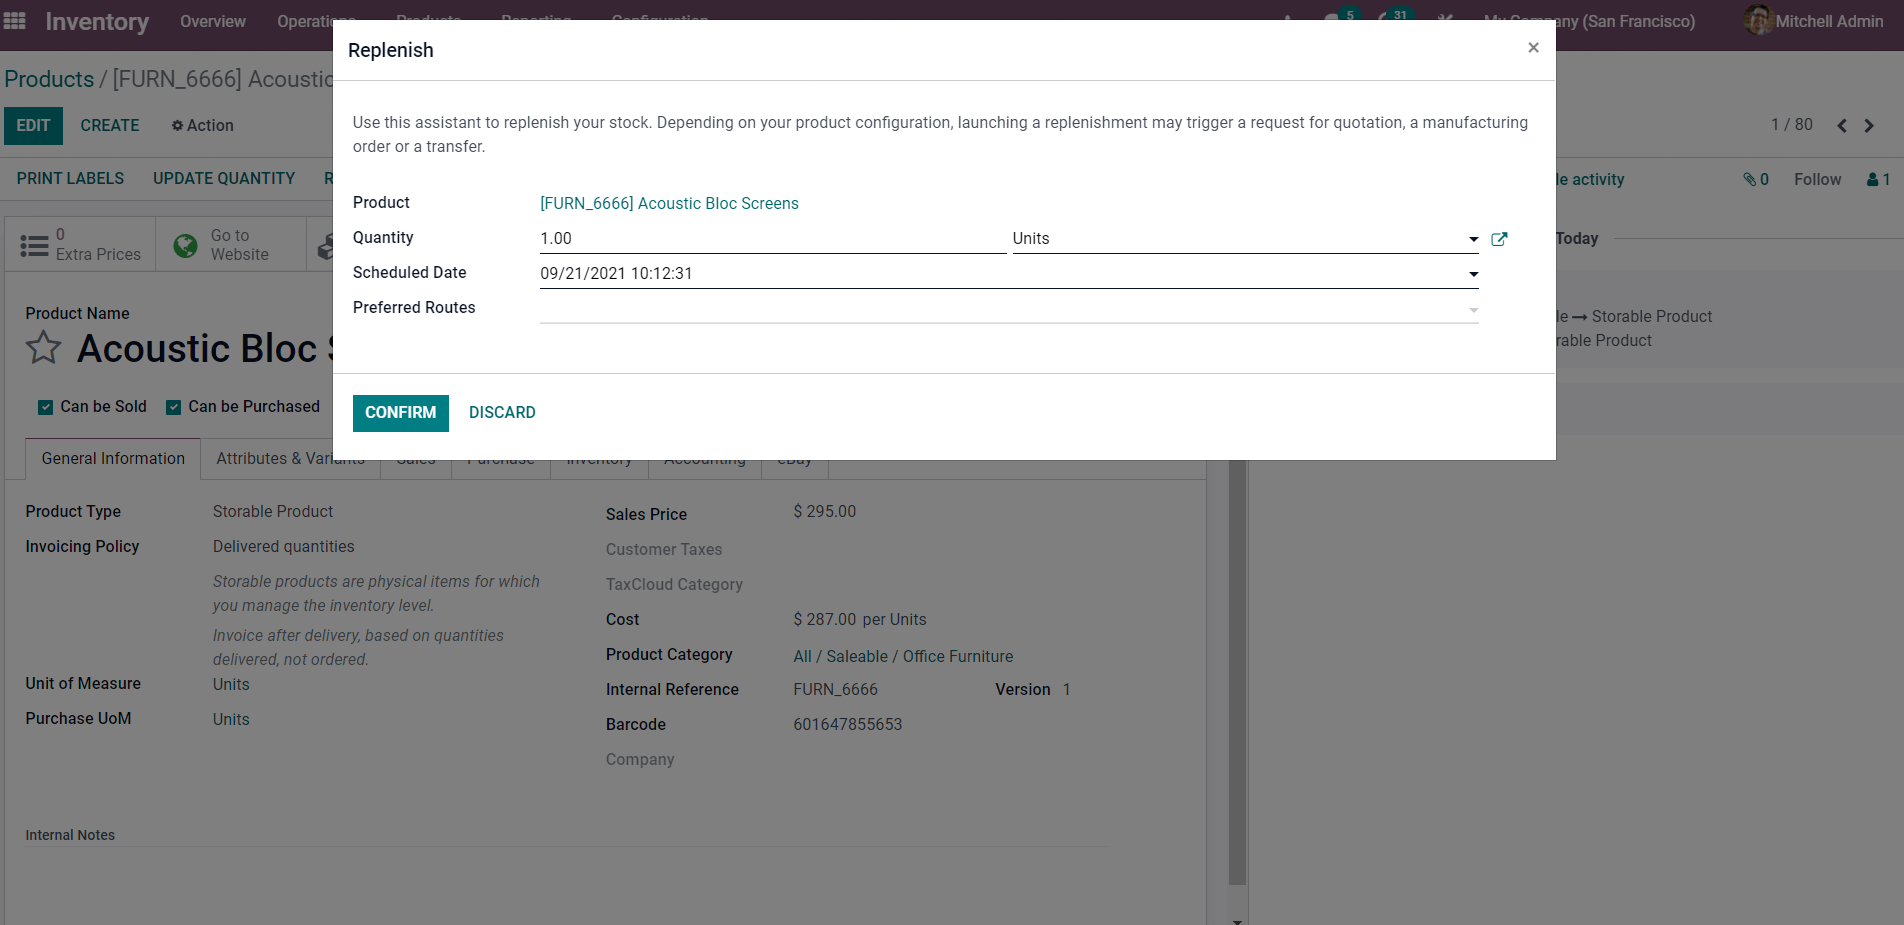Screen dimensions: 1904x925
Task: Open external link icon next to Units
Action: pyautogui.click(x=1499, y=239)
